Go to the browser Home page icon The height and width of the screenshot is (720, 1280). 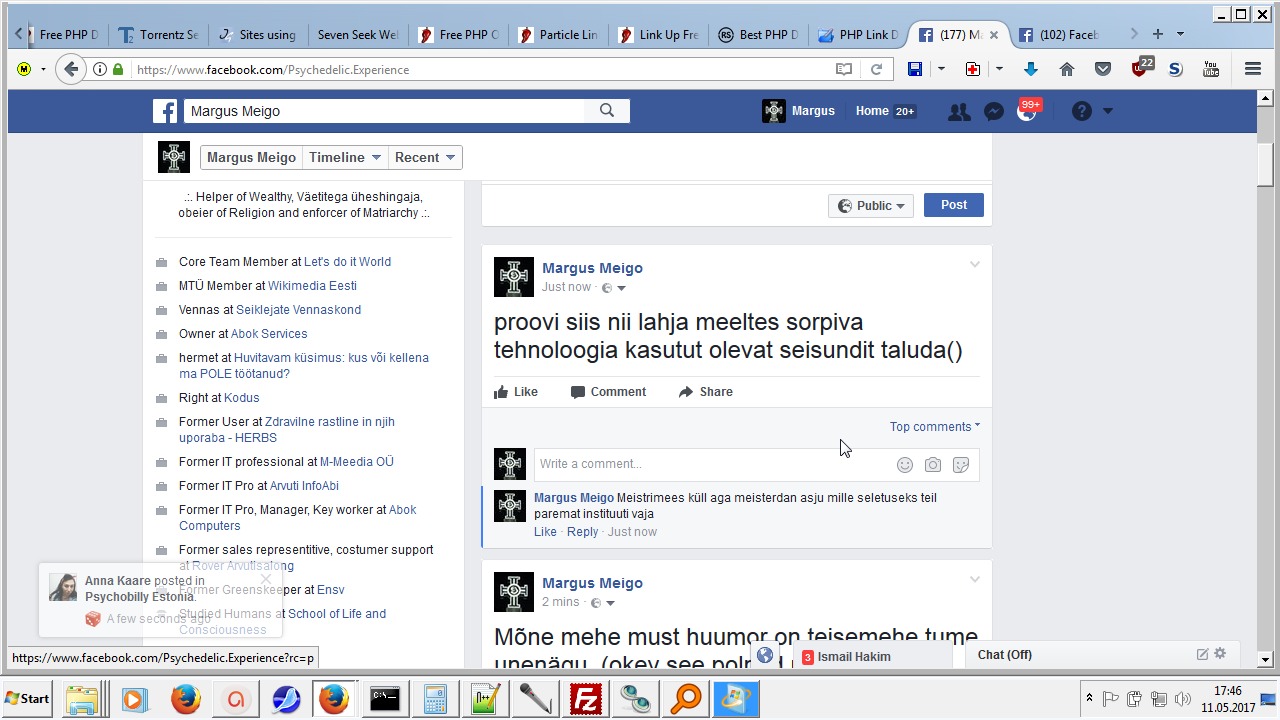(1067, 69)
